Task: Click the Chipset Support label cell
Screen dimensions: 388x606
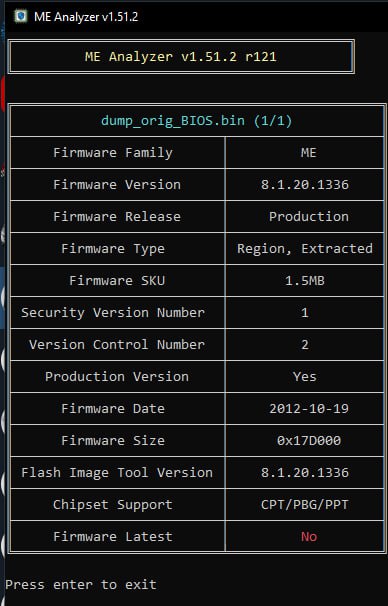Action: (117, 505)
